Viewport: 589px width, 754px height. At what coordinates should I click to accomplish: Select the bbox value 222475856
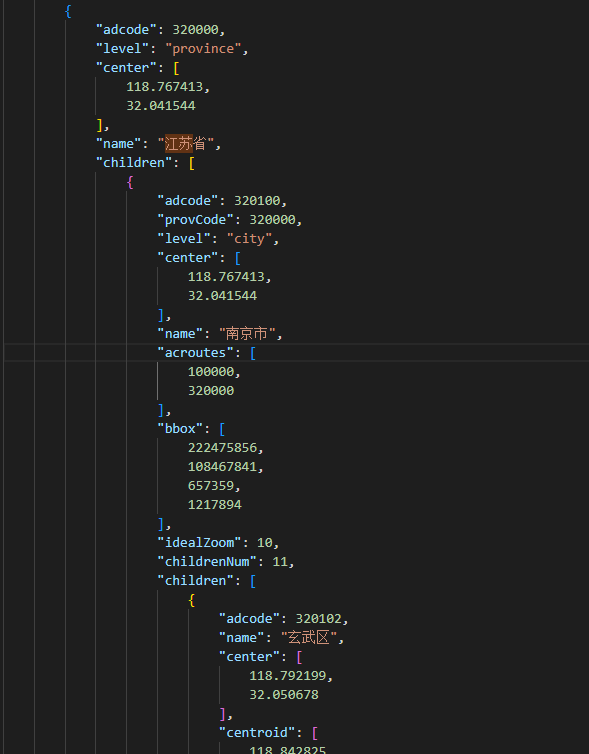point(222,448)
